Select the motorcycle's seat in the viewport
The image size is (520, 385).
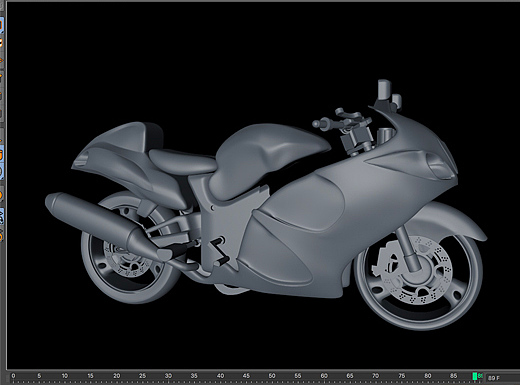point(182,162)
